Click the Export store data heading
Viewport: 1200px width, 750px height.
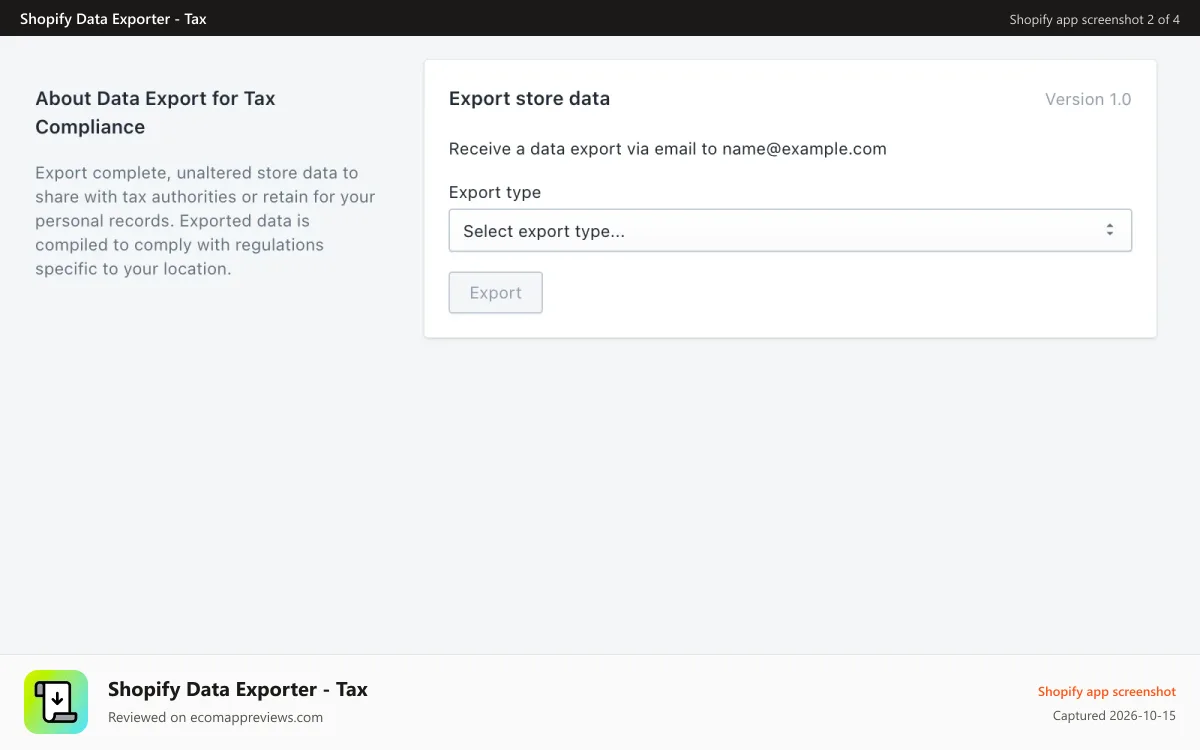coord(529,99)
